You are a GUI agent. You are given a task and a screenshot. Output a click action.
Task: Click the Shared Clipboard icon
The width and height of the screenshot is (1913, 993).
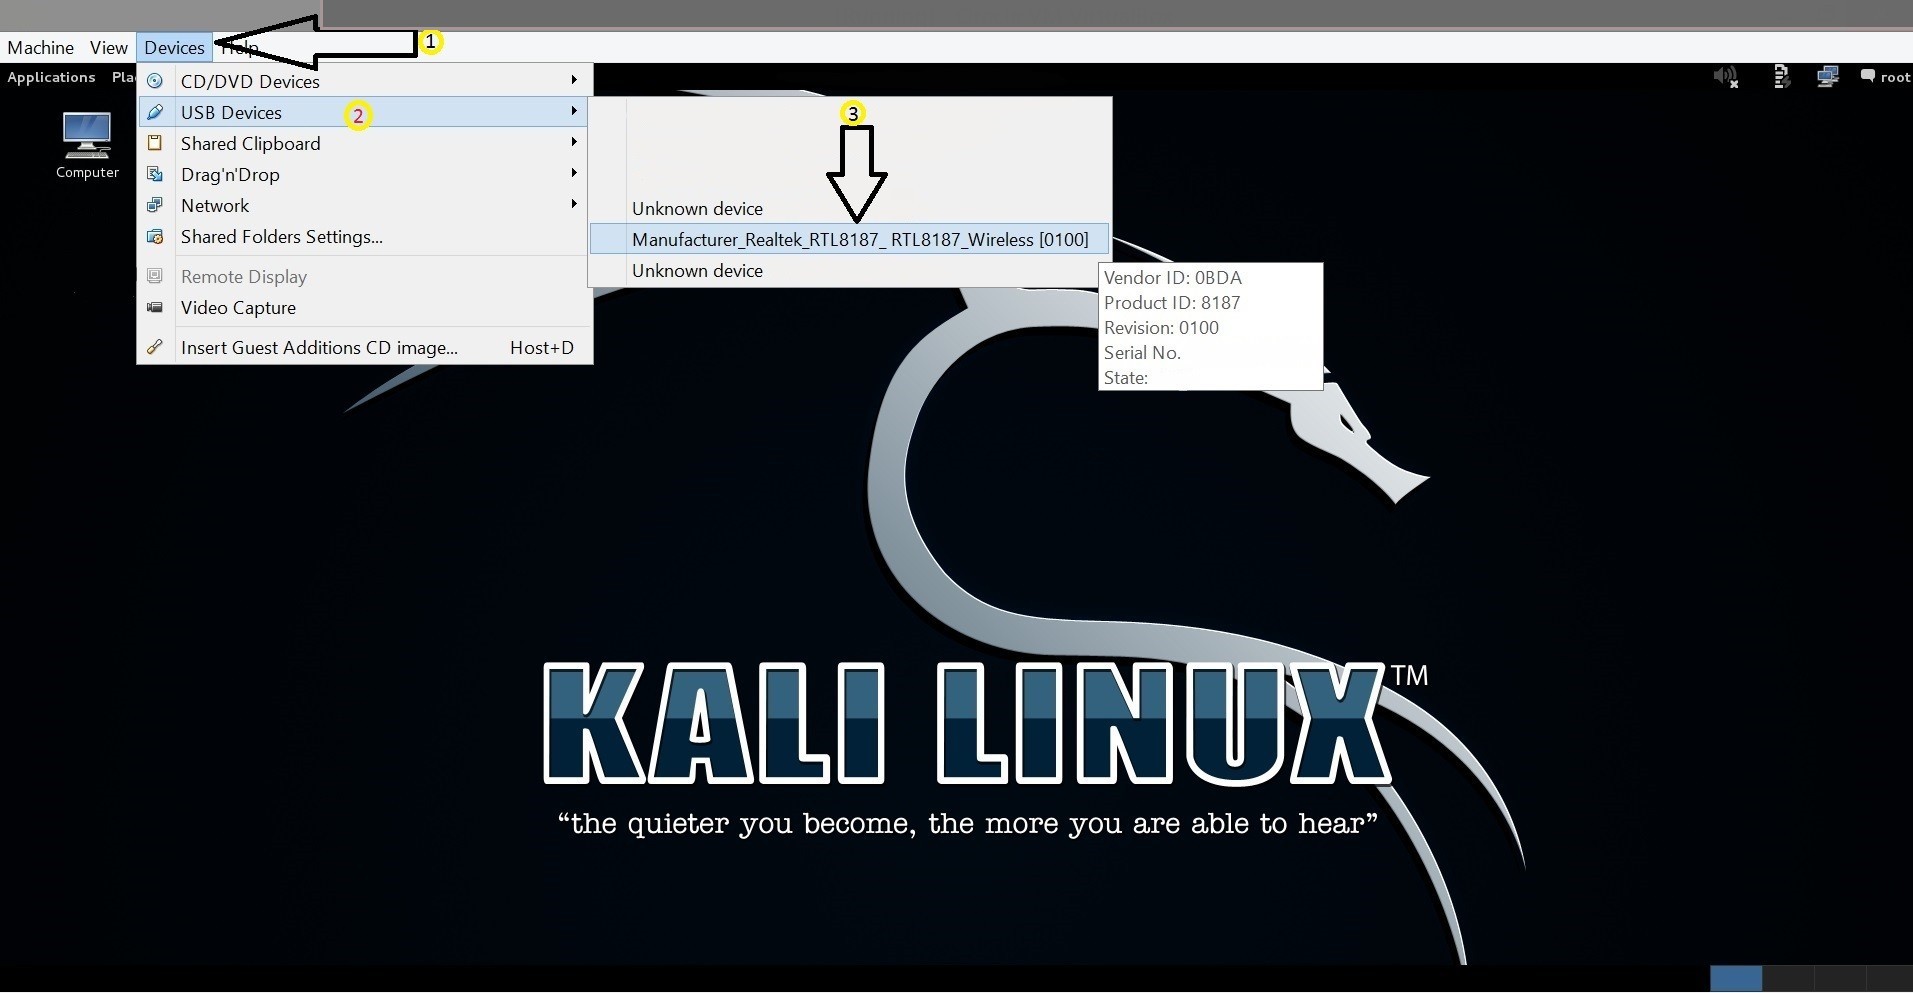tap(155, 143)
